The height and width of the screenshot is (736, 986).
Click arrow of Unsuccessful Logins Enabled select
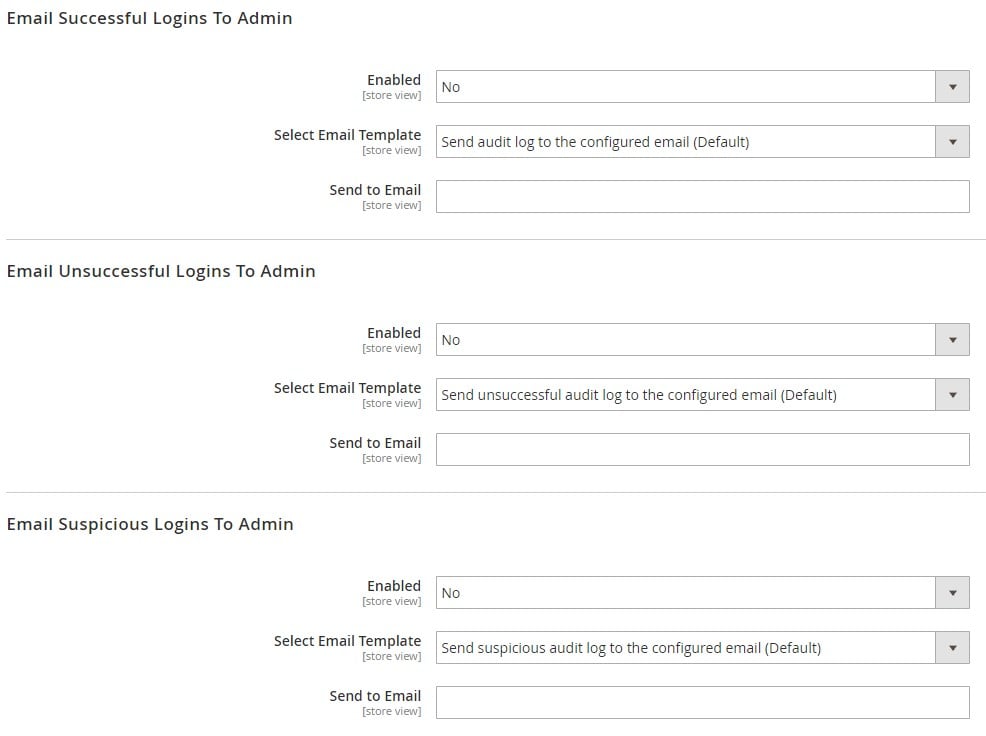click(953, 340)
